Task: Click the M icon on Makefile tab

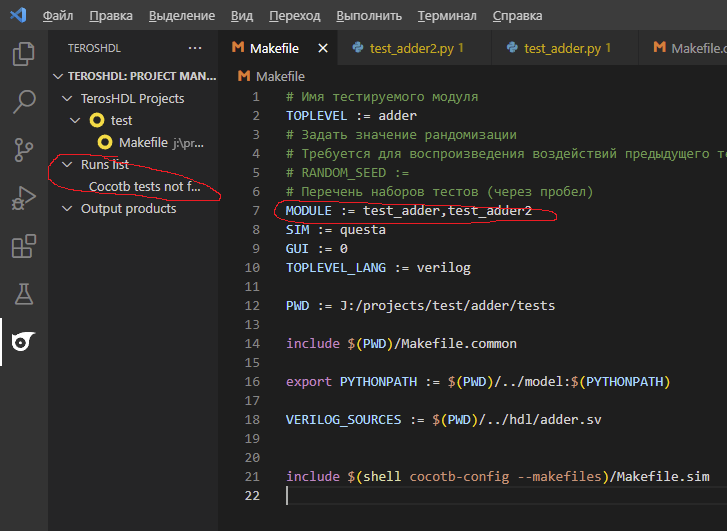Action: 238,47
